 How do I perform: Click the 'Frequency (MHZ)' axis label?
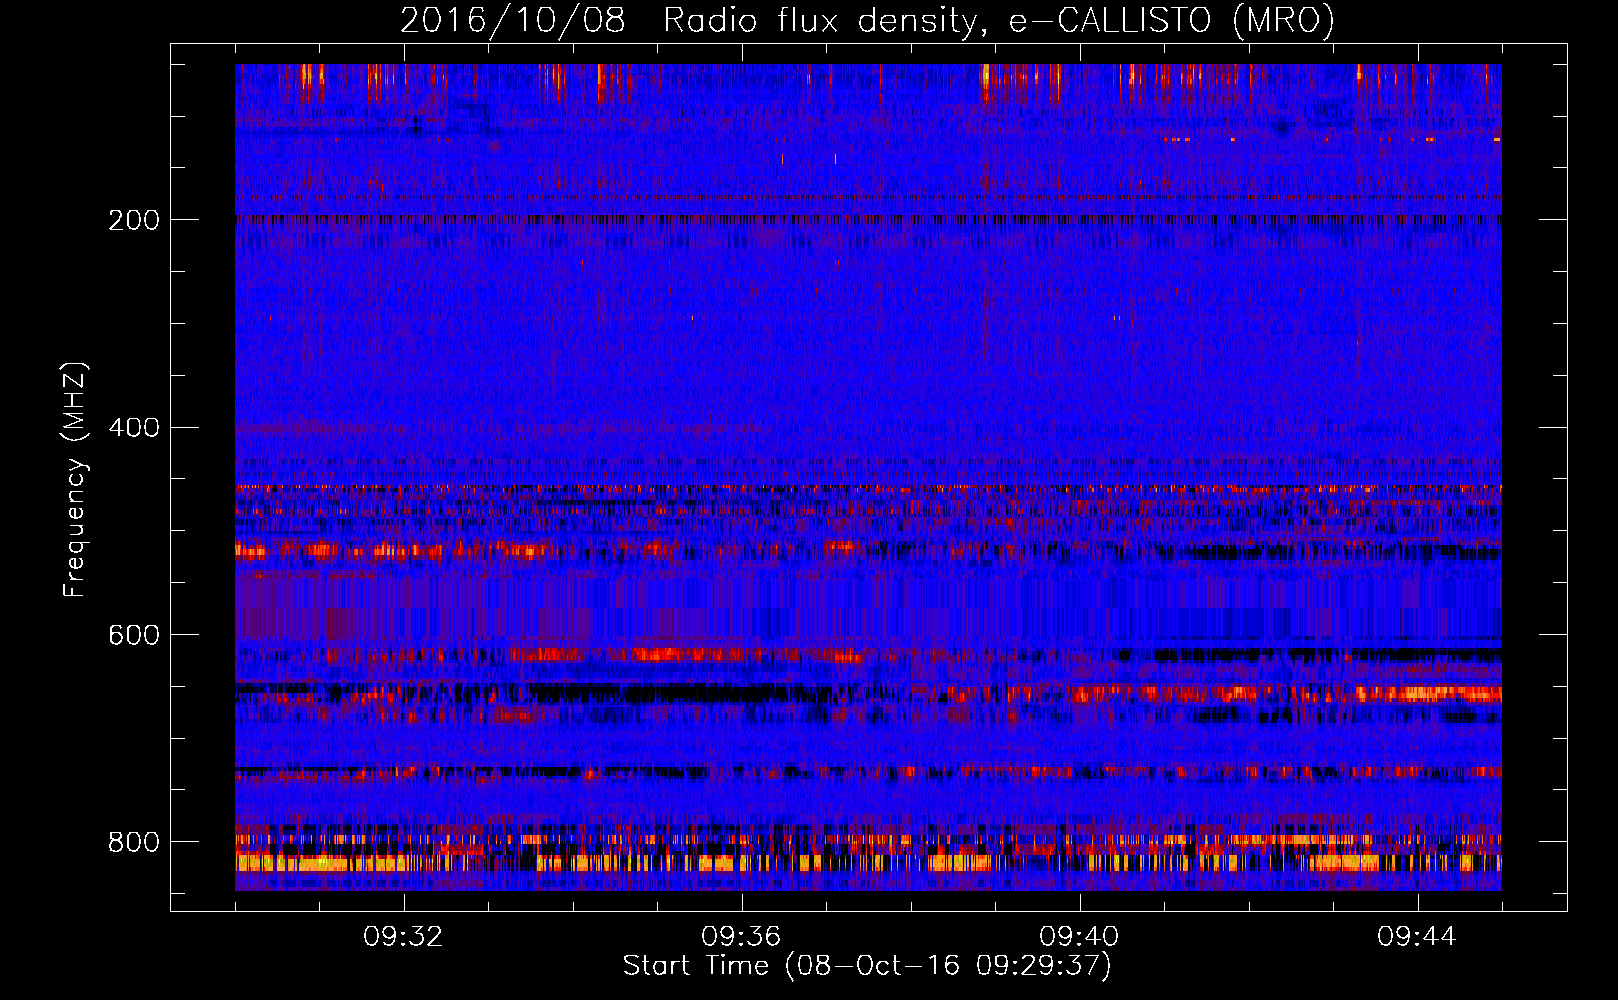(75, 480)
